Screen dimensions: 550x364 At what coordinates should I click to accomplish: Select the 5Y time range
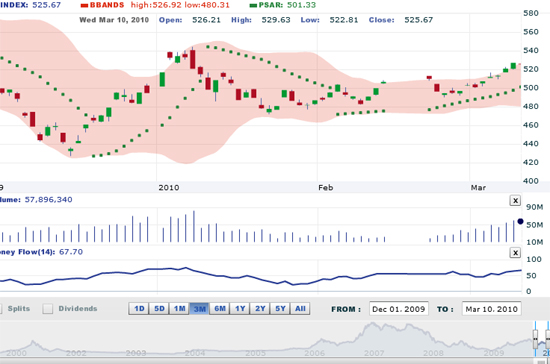click(280, 309)
